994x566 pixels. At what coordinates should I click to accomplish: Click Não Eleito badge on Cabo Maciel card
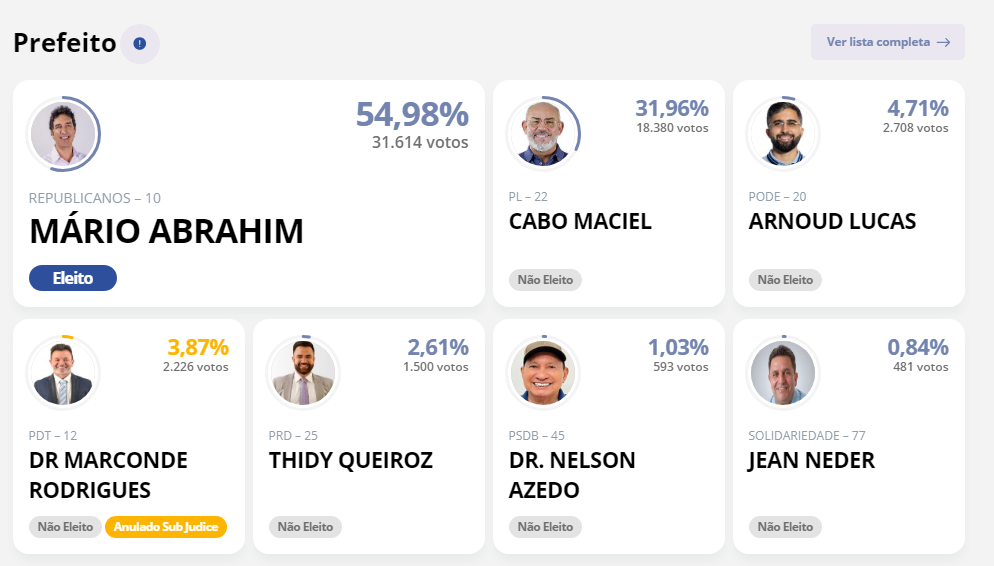tap(545, 280)
